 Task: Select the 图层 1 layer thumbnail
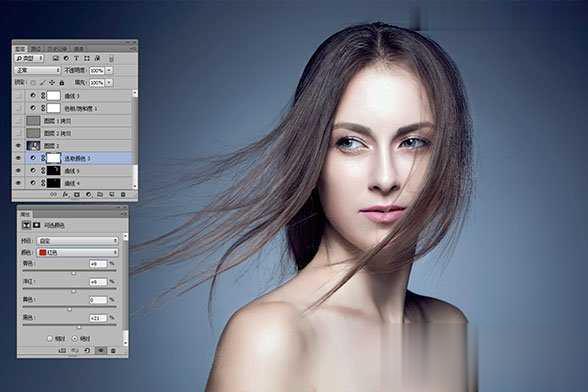pyautogui.click(x=33, y=146)
